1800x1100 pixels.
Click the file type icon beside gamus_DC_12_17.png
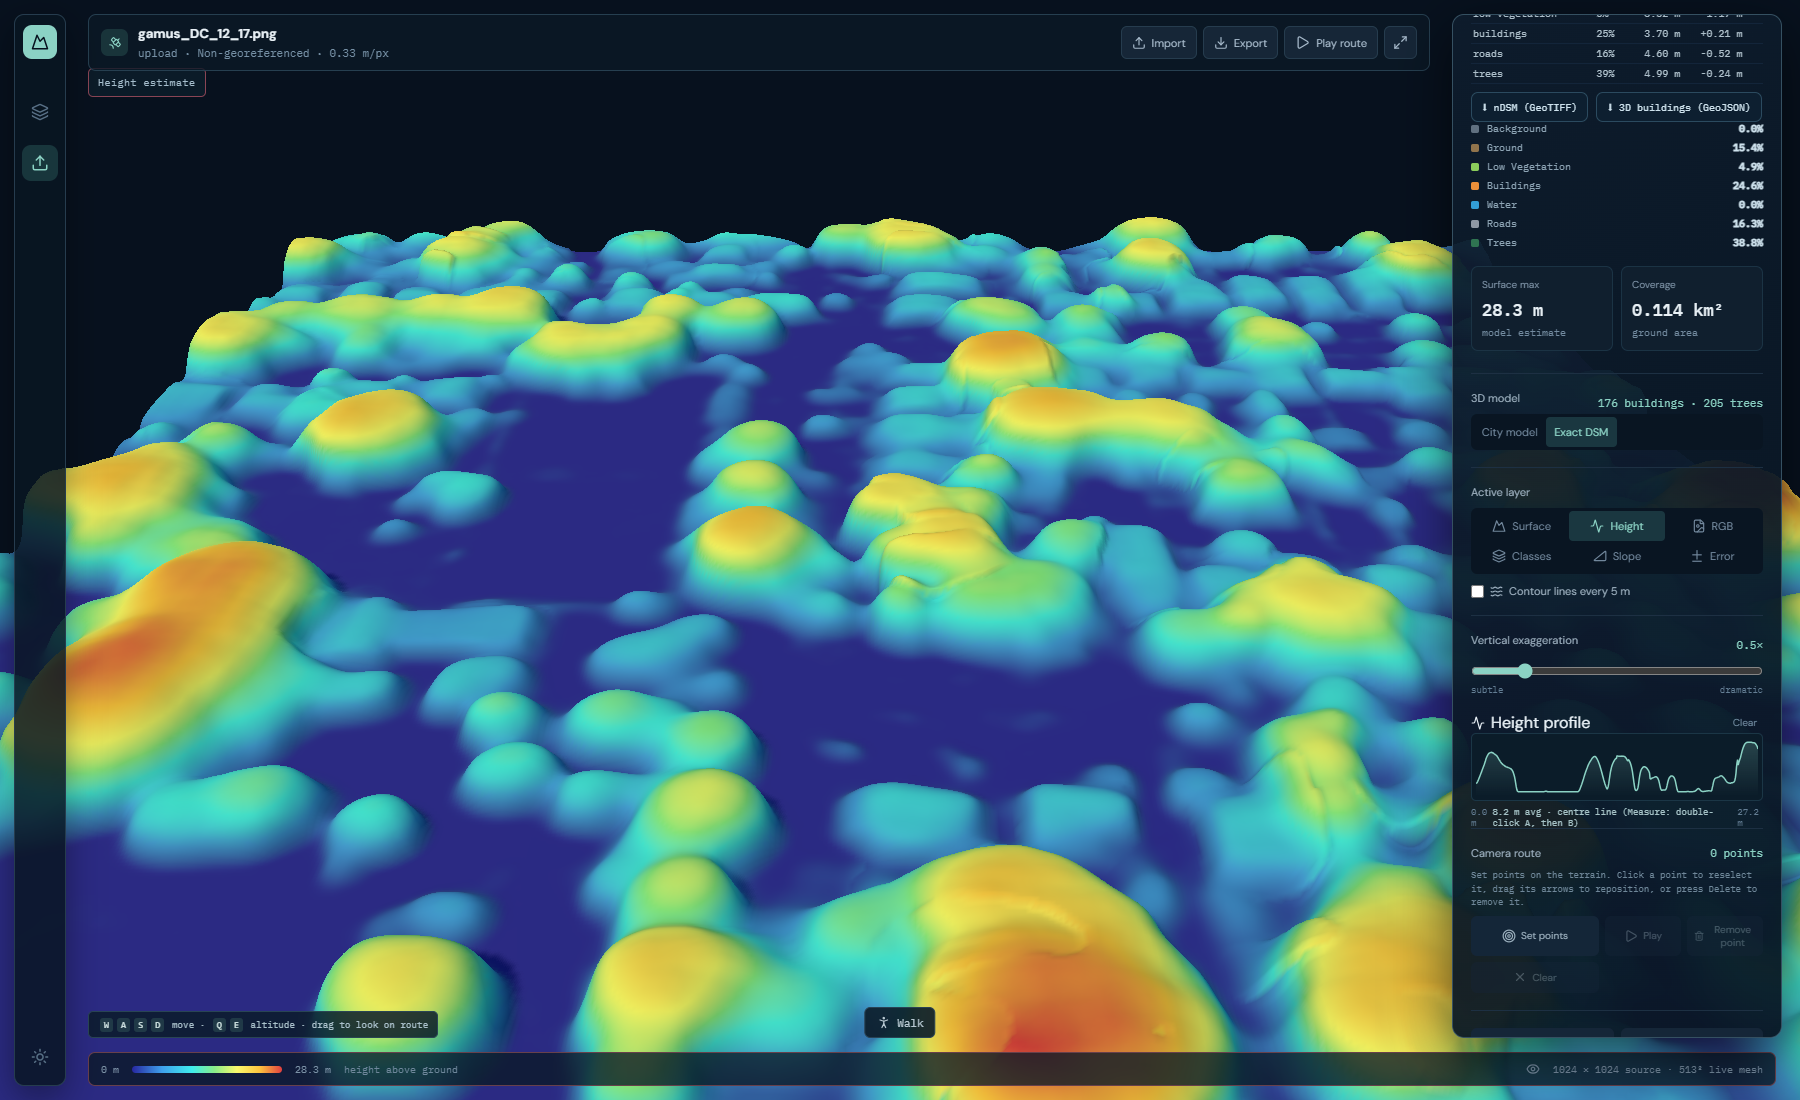(x=115, y=42)
